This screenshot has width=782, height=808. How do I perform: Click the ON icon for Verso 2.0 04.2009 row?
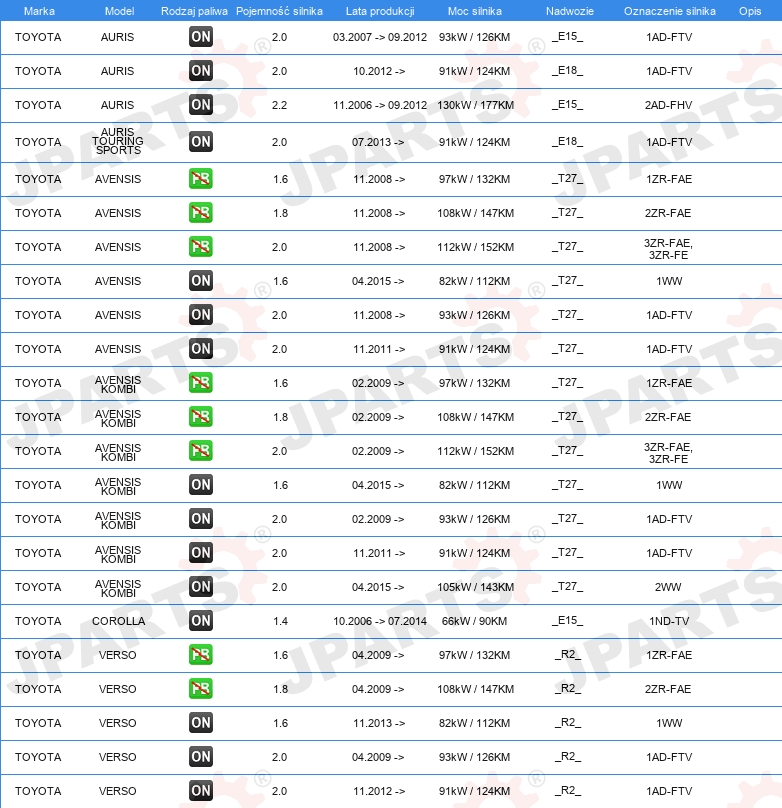(201, 757)
